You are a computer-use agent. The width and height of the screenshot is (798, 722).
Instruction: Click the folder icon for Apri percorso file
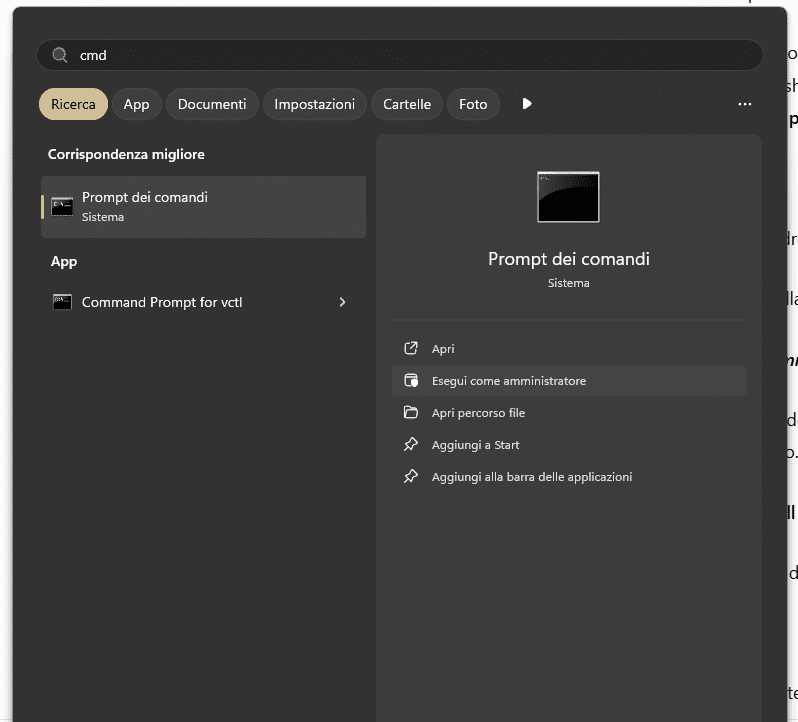click(410, 413)
